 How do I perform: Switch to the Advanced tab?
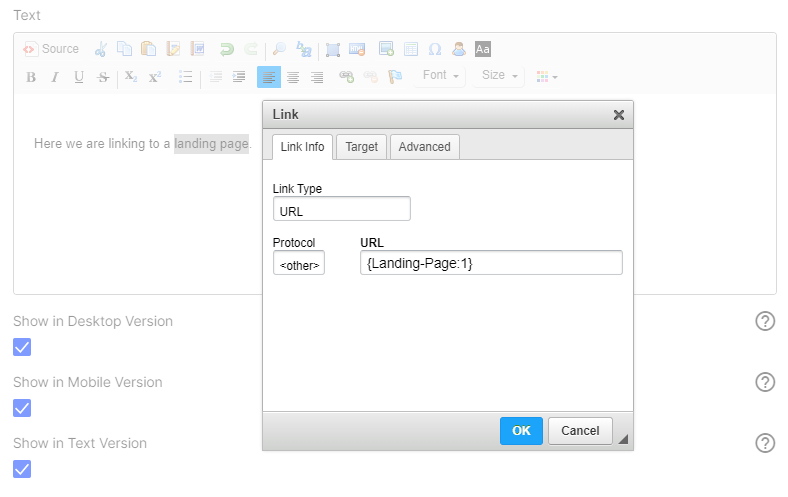tap(425, 147)
